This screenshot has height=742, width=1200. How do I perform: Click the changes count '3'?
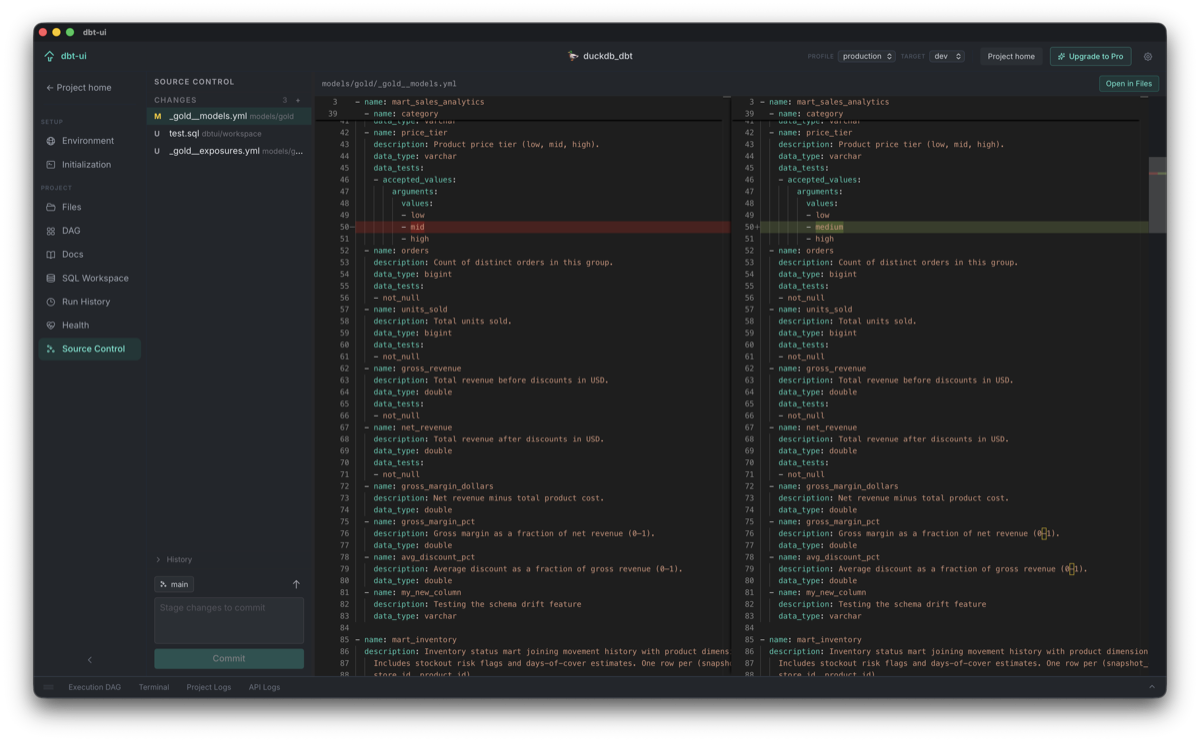(x=284, y=100)
